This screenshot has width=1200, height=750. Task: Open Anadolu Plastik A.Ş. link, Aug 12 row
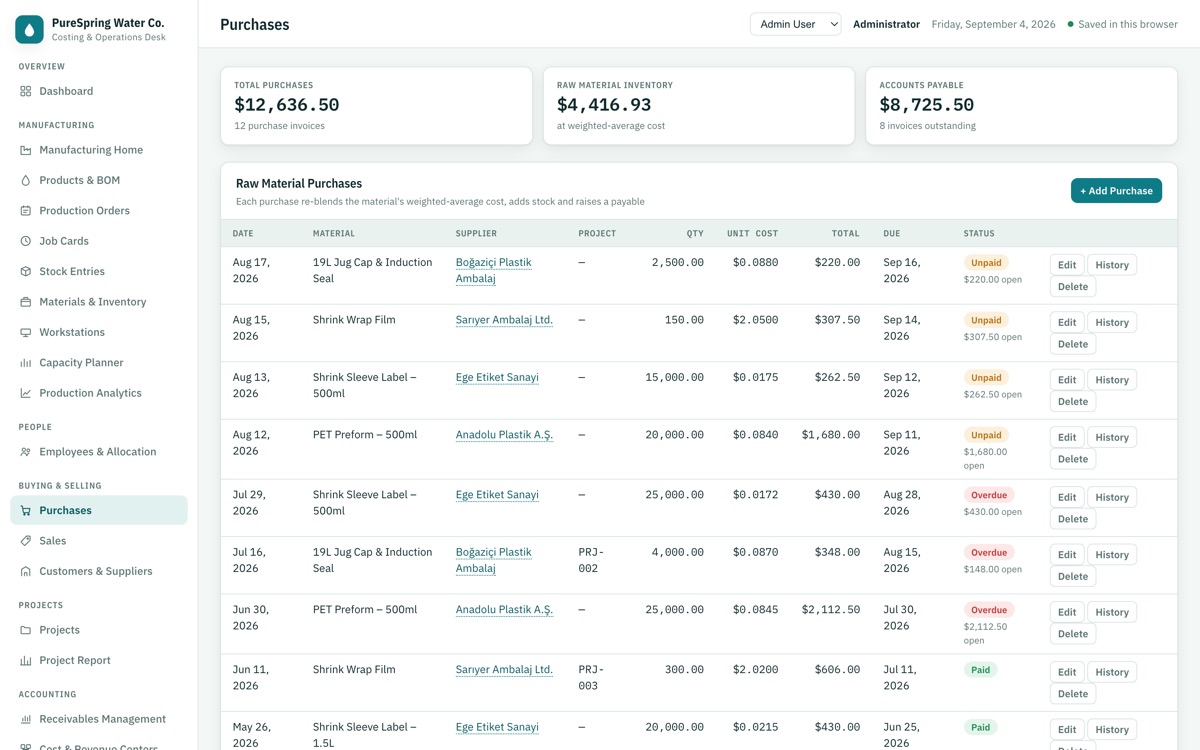(504, 435)
